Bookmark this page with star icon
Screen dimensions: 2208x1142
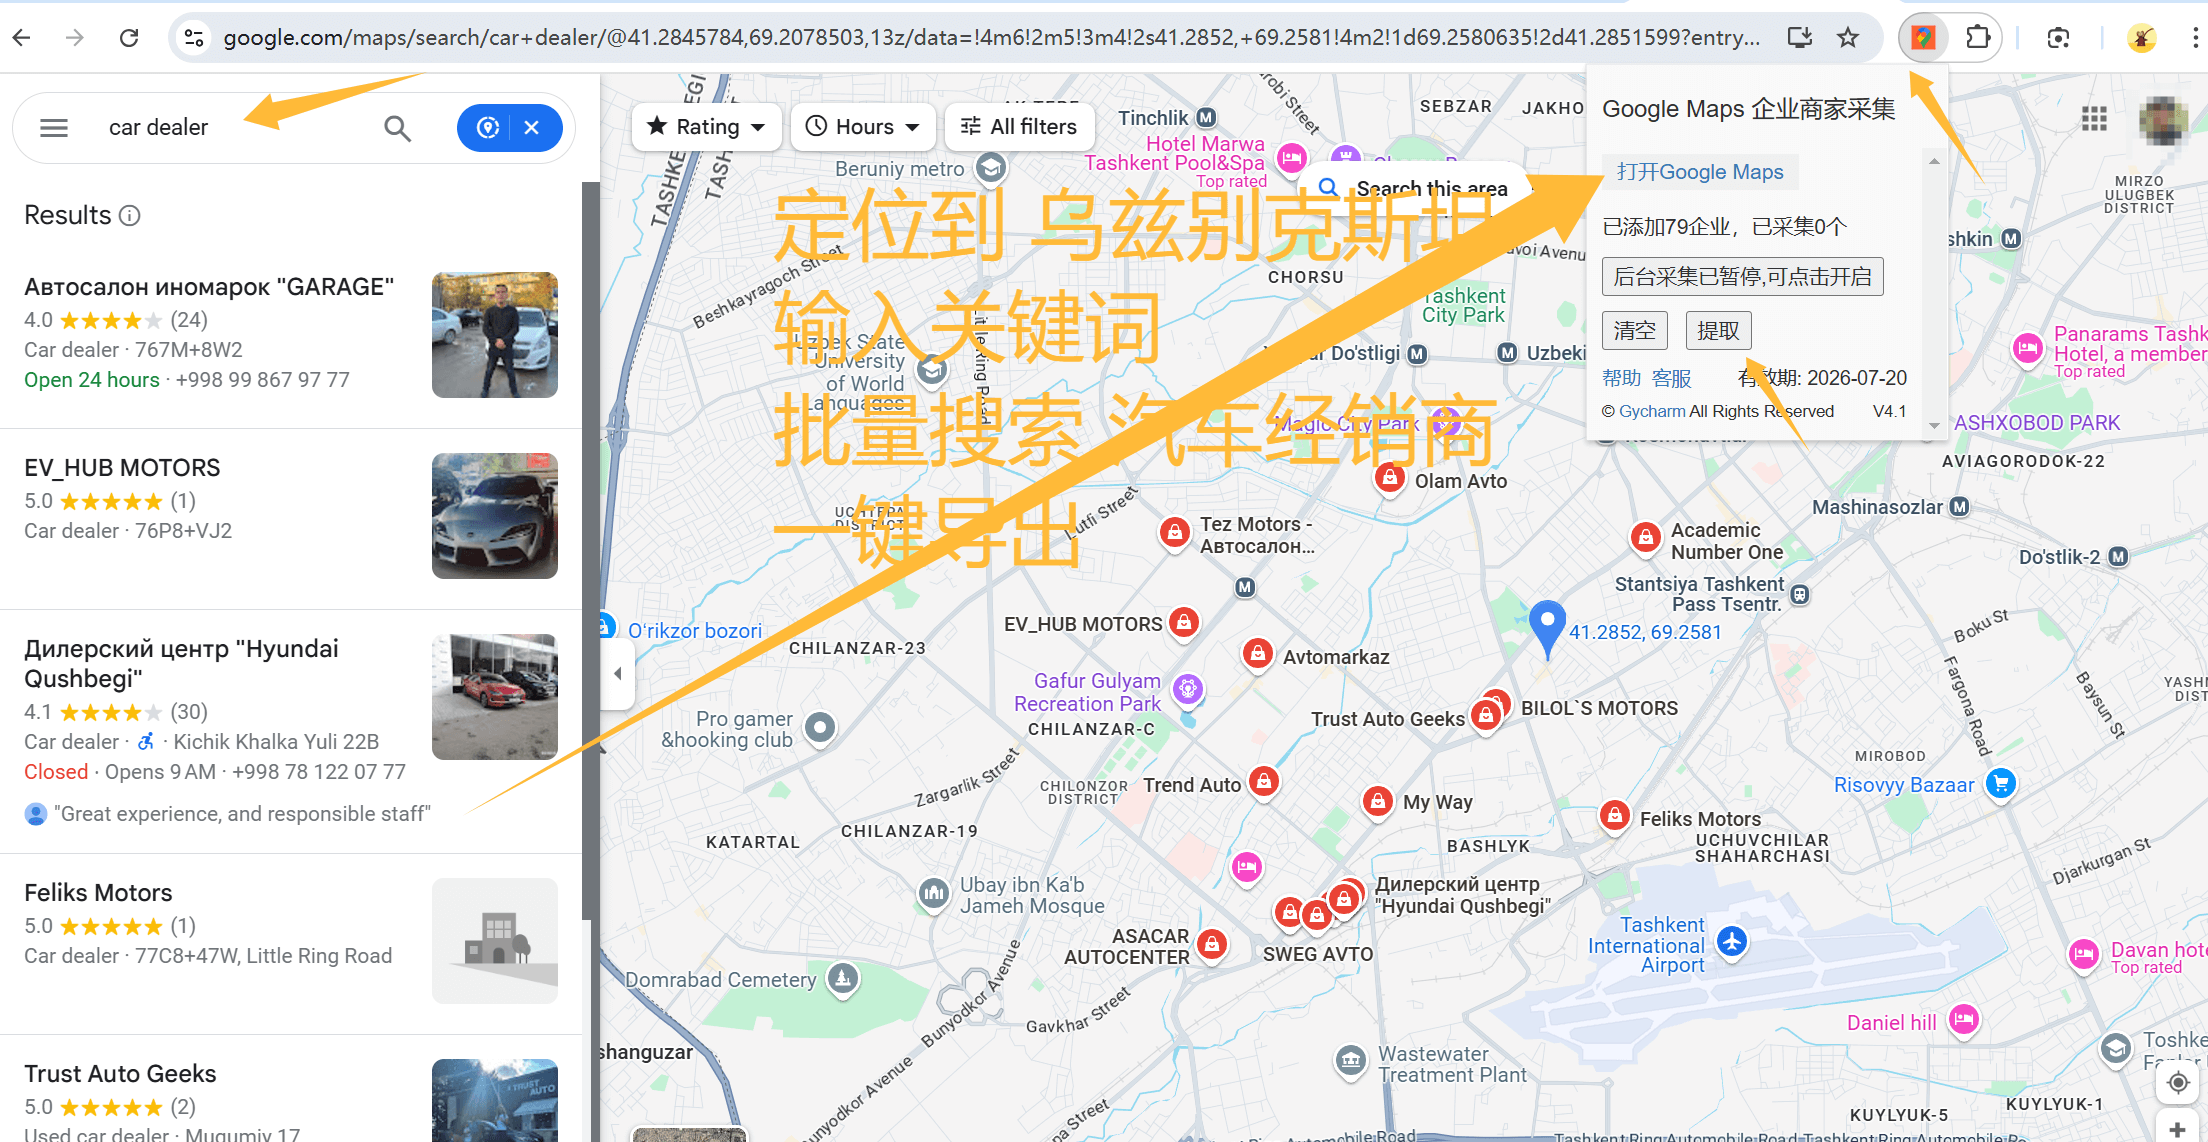click(1847, 38)
